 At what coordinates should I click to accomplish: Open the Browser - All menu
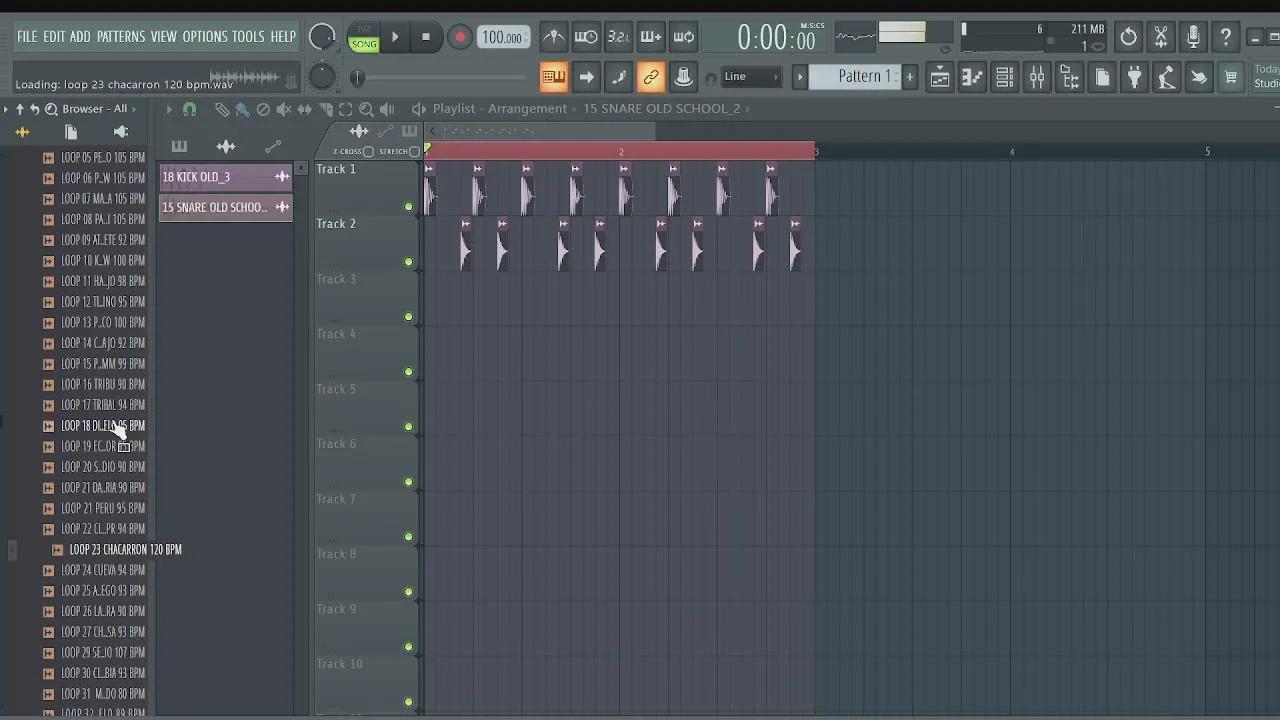94,109
